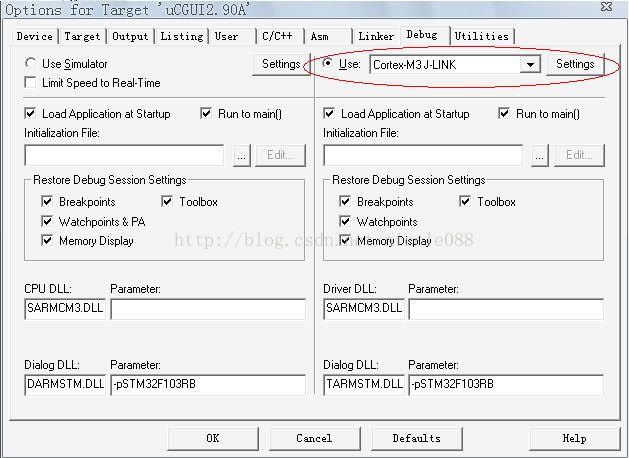Click the Cancel button
Screen dimensions: 629x458
pyautogui.click(x=314, y=439)
